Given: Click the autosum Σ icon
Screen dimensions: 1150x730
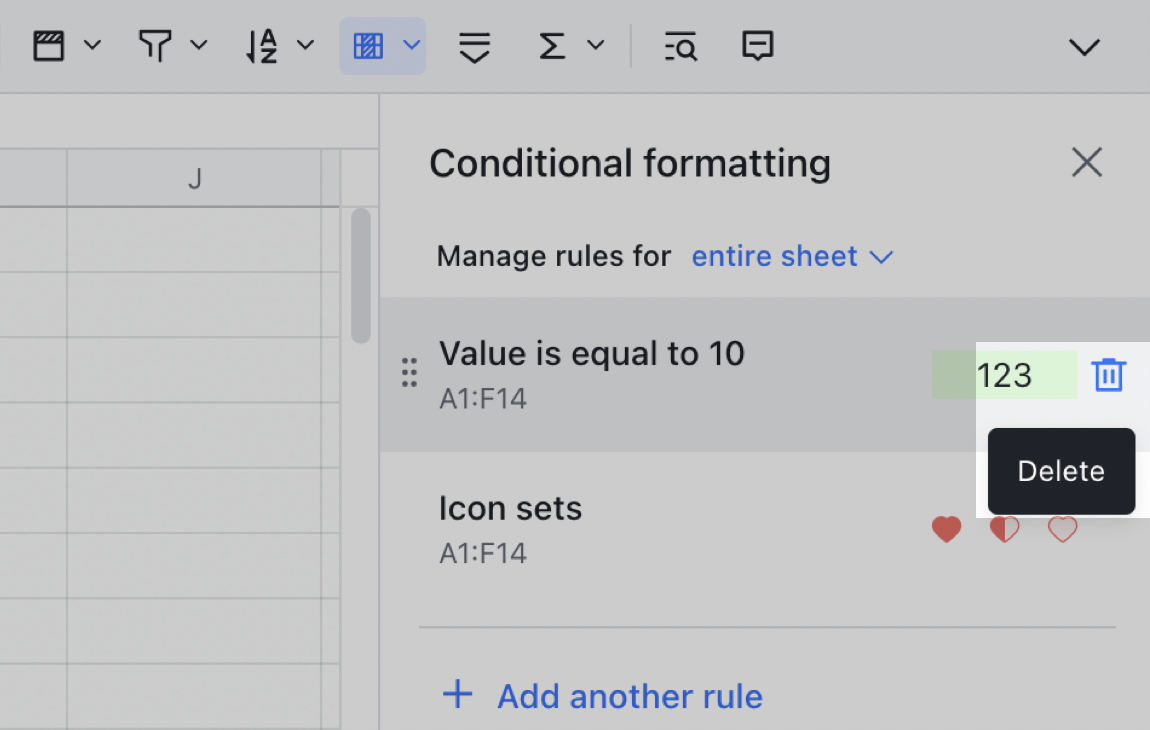Looking at the screenshot, I should click(549, 45).
